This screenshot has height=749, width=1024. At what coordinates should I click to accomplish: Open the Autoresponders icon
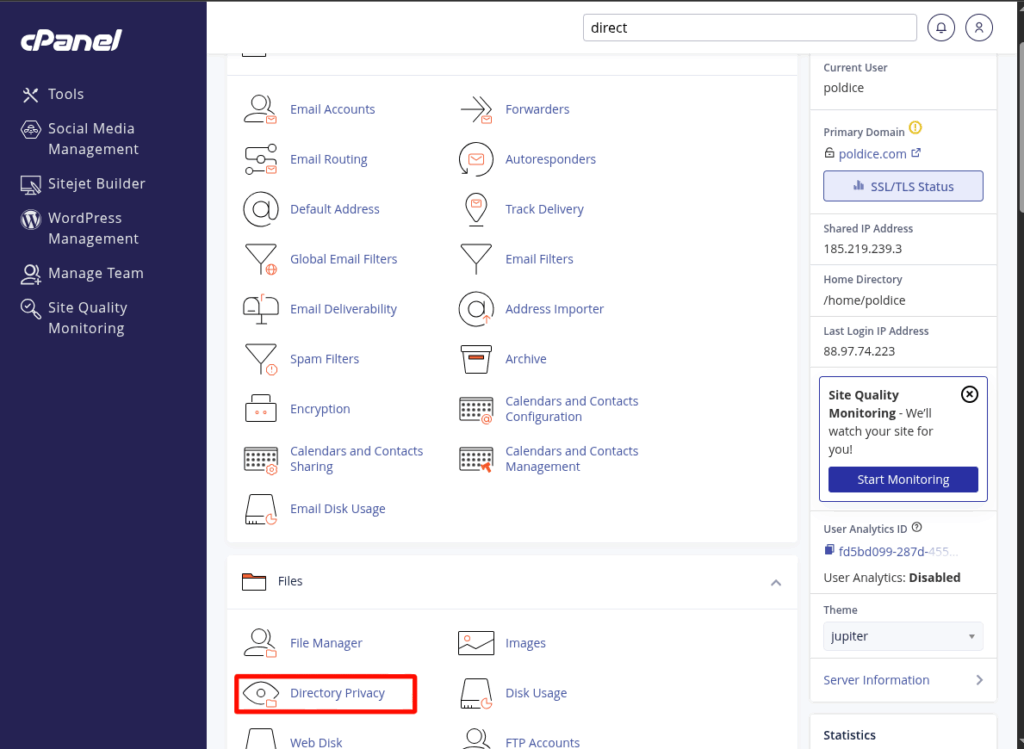476,159
